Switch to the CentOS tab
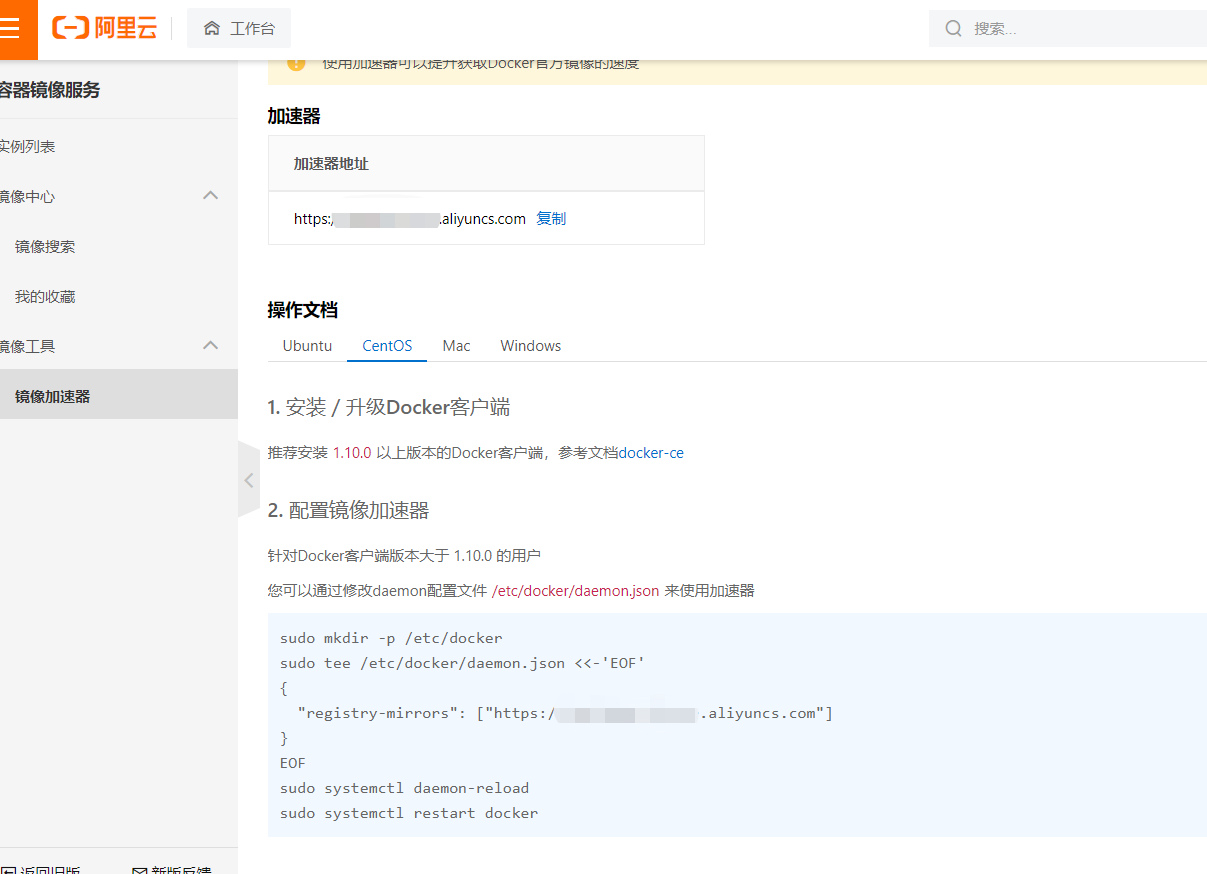1207x874 pixels. tap(387, 345)
